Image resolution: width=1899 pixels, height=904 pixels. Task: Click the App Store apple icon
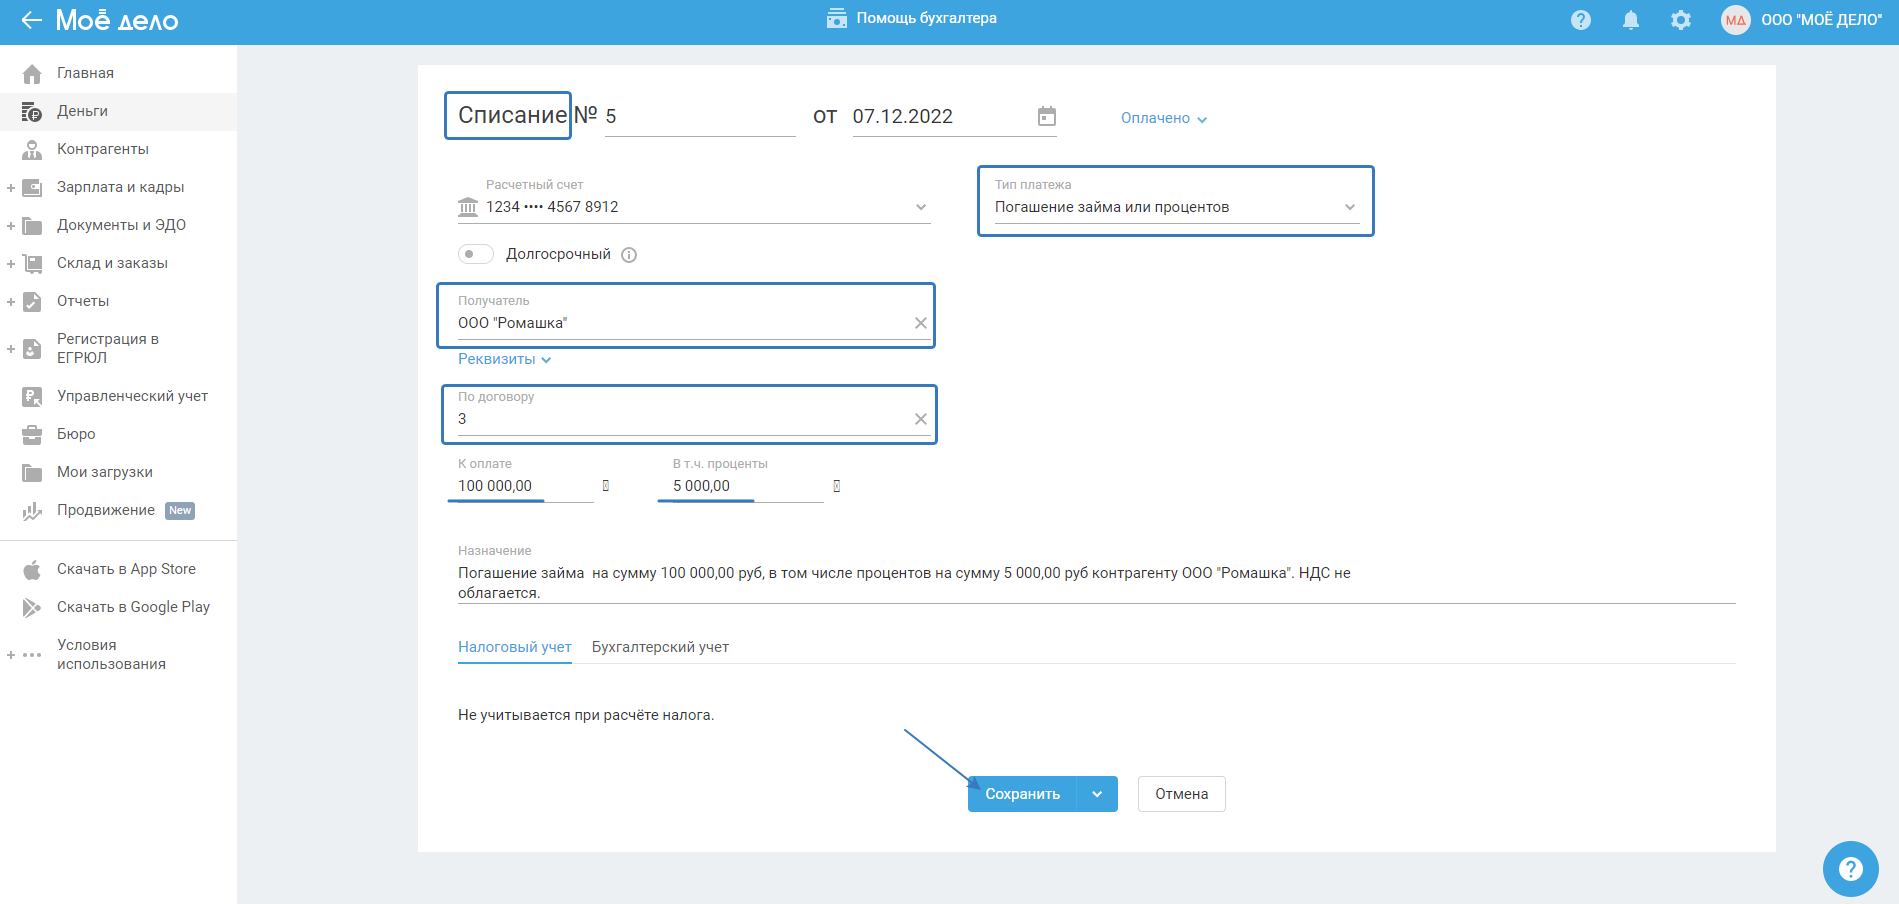(x=32, y=570)
